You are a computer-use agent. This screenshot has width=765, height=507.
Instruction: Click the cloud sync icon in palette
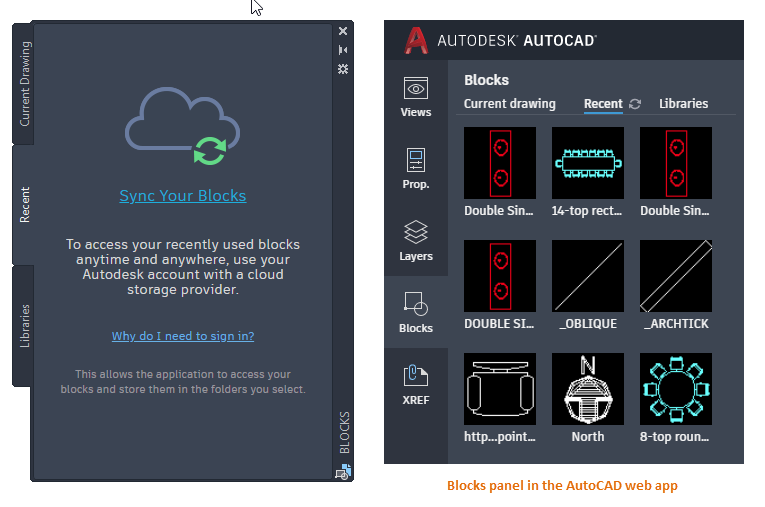(182, 130)
